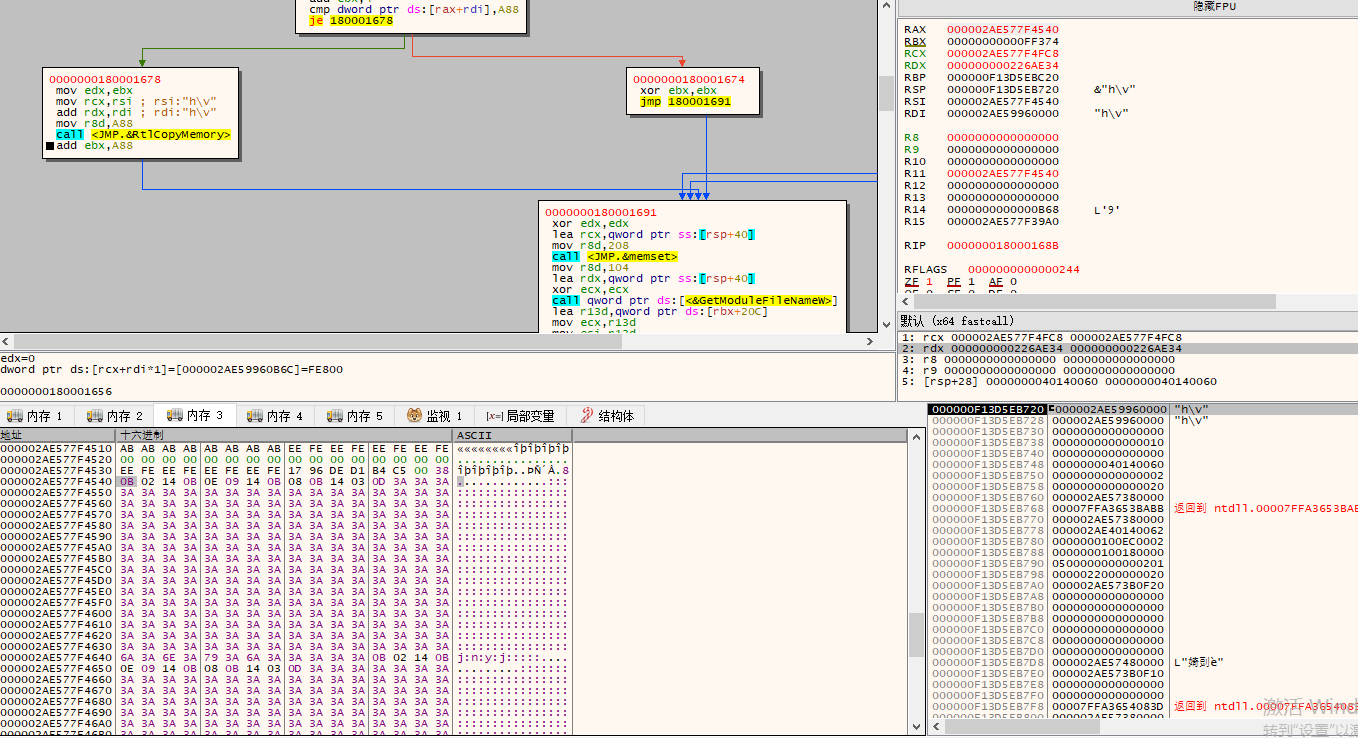Switch to the 内存 2 dump tab
Screen dimensions: 1358x738
coord(115,415)
